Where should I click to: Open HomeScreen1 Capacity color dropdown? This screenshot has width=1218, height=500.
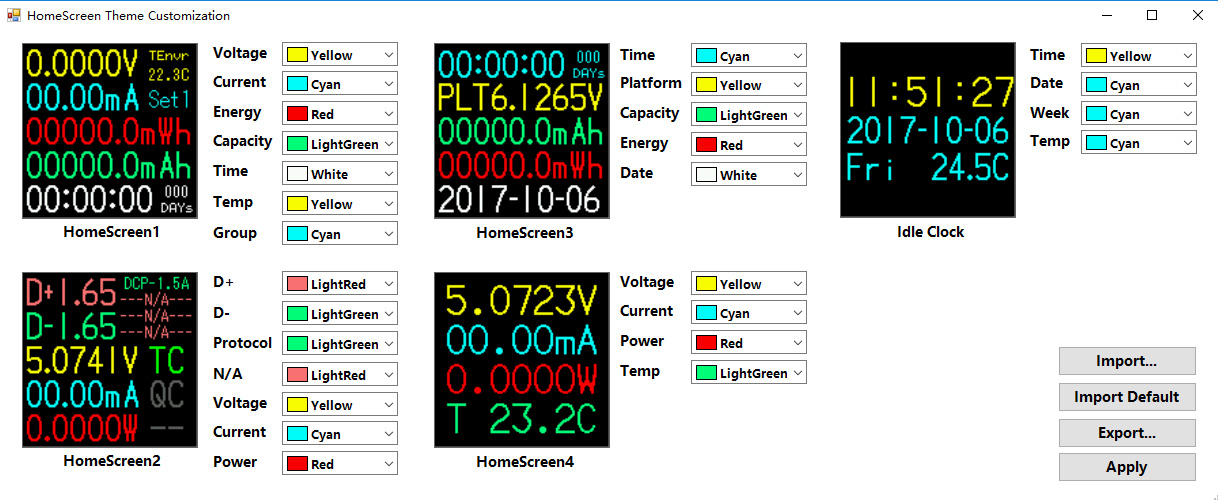coord(340,144)
